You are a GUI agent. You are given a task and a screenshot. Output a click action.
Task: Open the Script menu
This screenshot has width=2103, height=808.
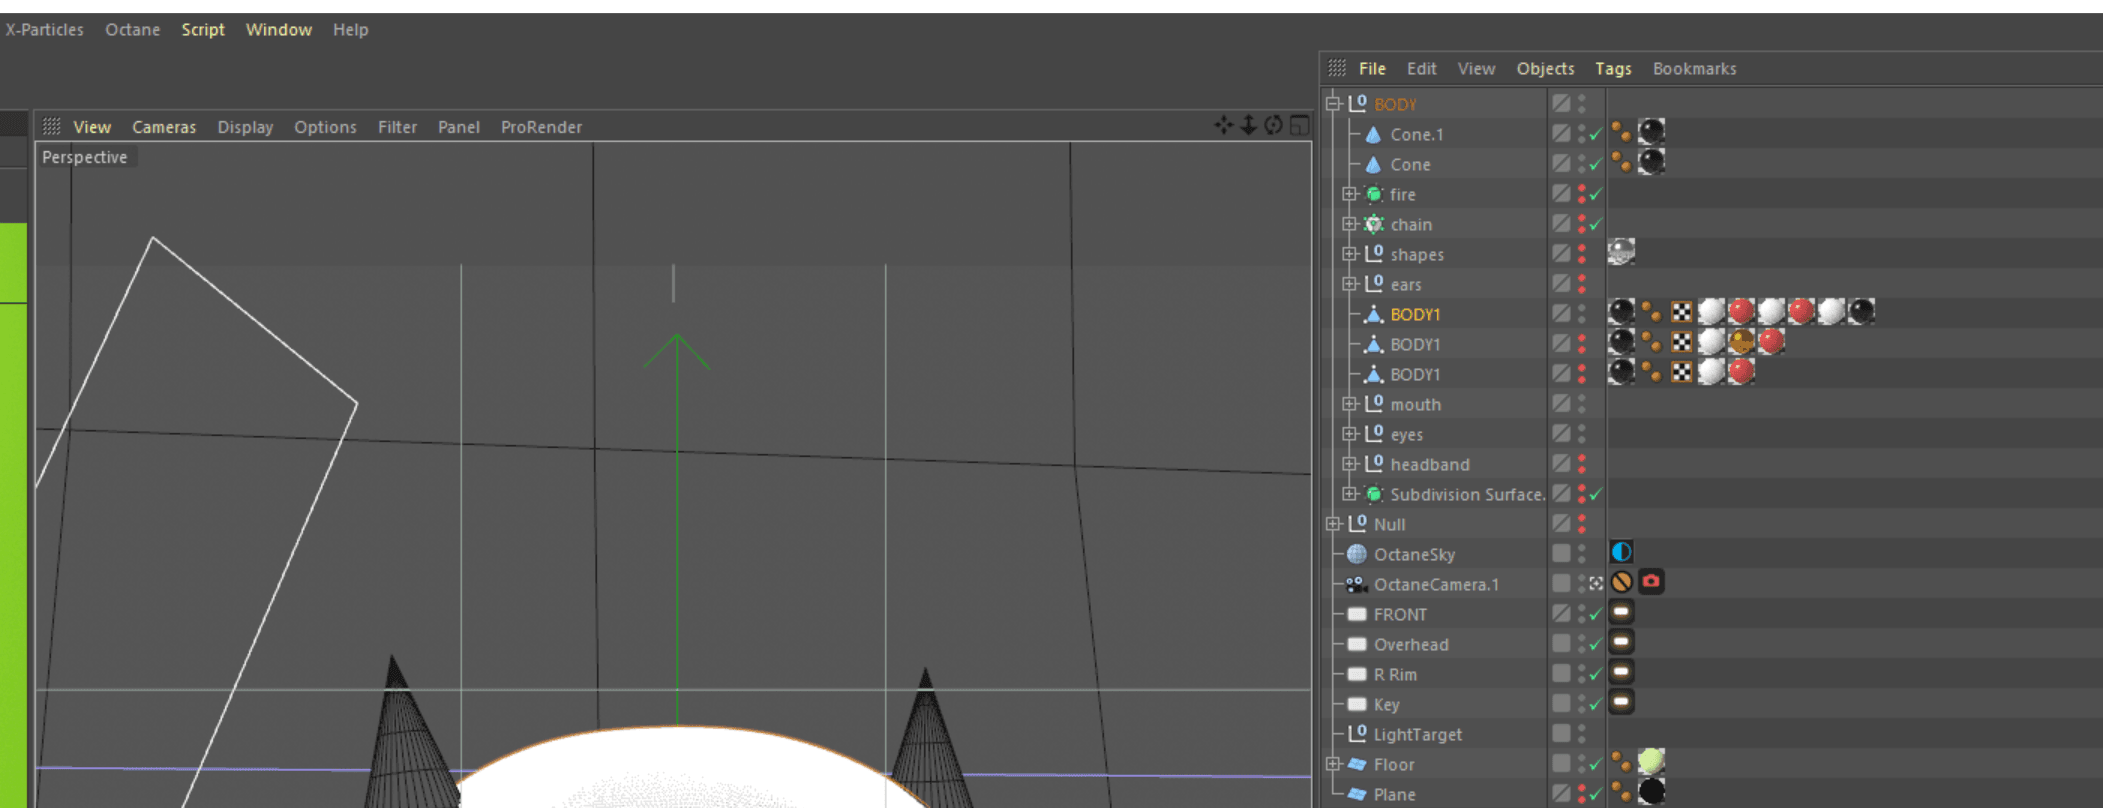pos(203,30)
